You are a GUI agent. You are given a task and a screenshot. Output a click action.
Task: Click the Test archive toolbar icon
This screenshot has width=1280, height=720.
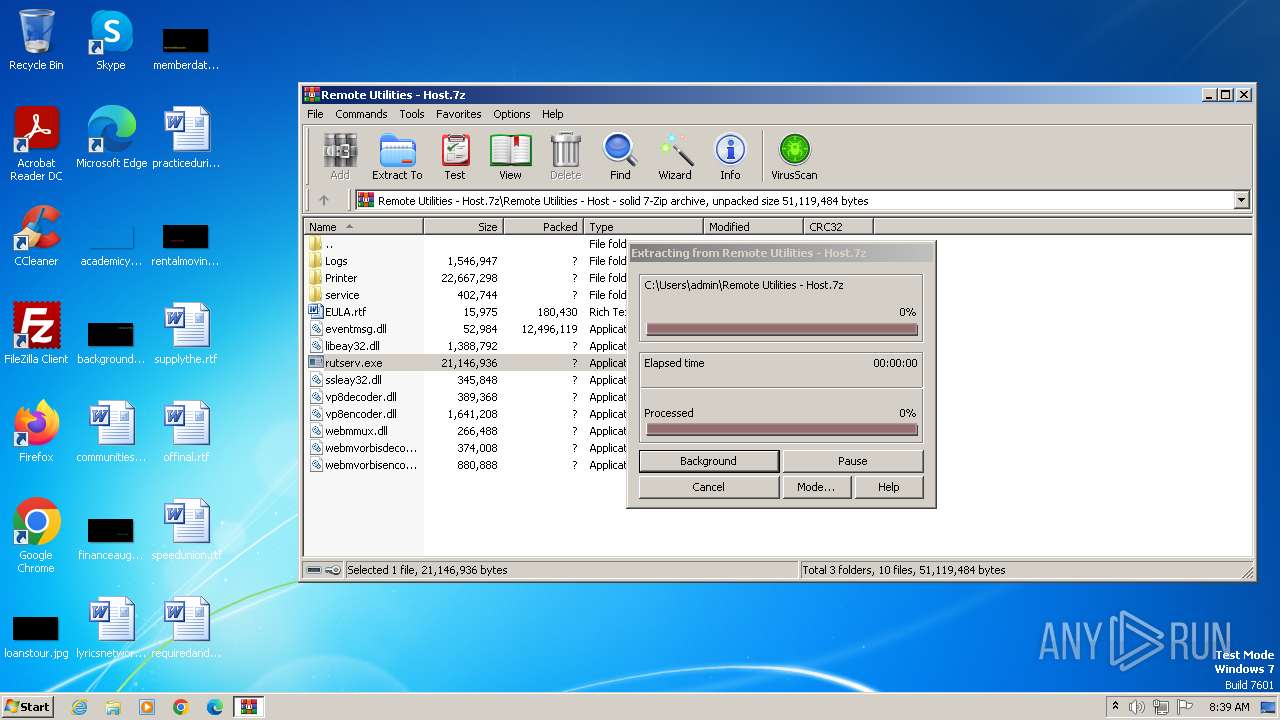pyautogui.click(x=455, y=157)
